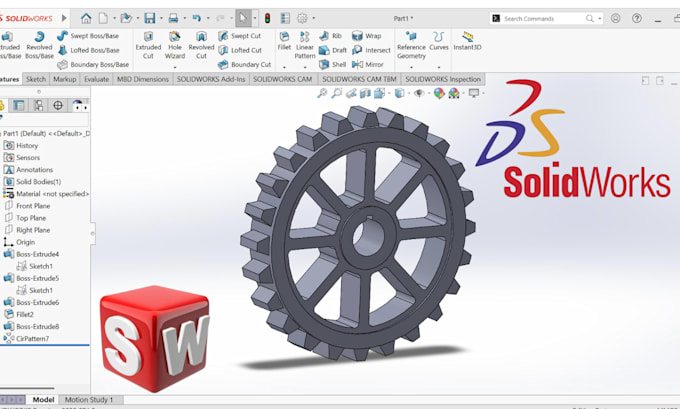Choose the Swept Boss/Base tool
Image resolution: width=680 pixels, height=409 pixels.
(x=88, y=36)
